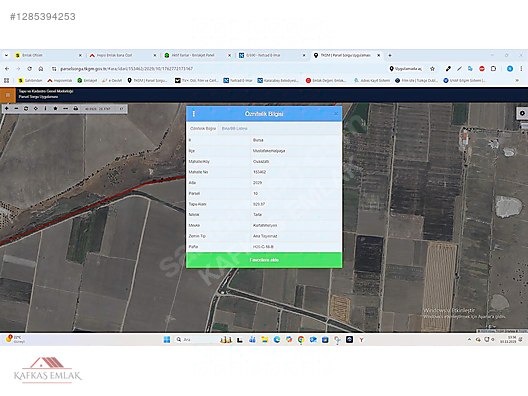
Task: Open a new browser tab with plus
Action: pos(390,55)
